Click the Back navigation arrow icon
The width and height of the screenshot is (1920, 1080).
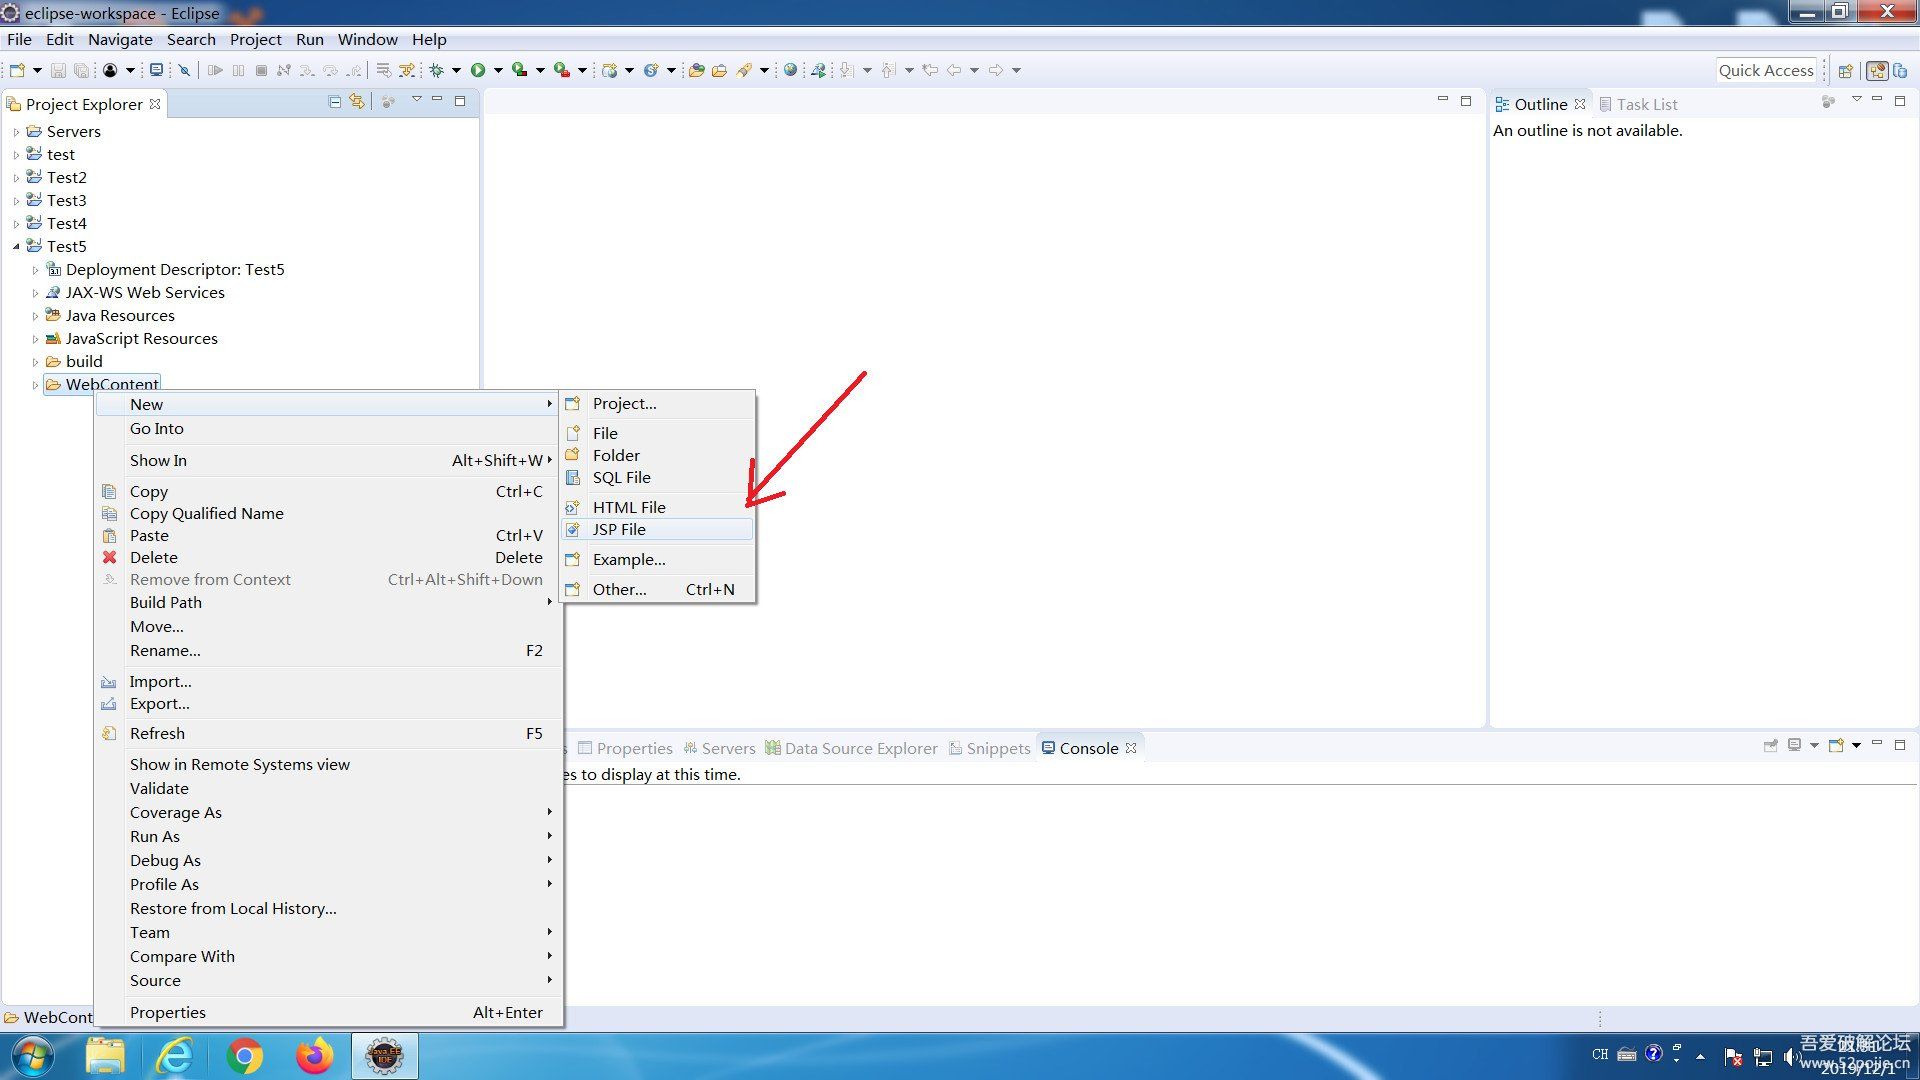(x=954, y=70)
